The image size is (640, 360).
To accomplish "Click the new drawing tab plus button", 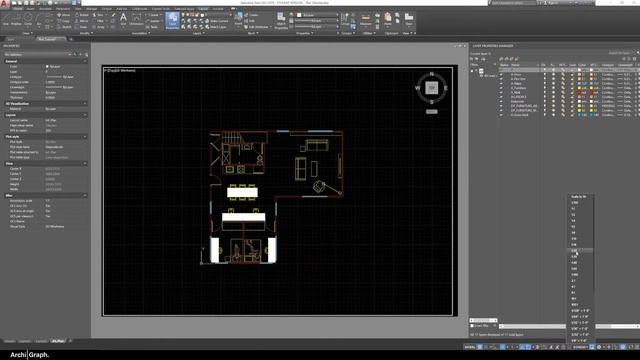I will (71, 39).
